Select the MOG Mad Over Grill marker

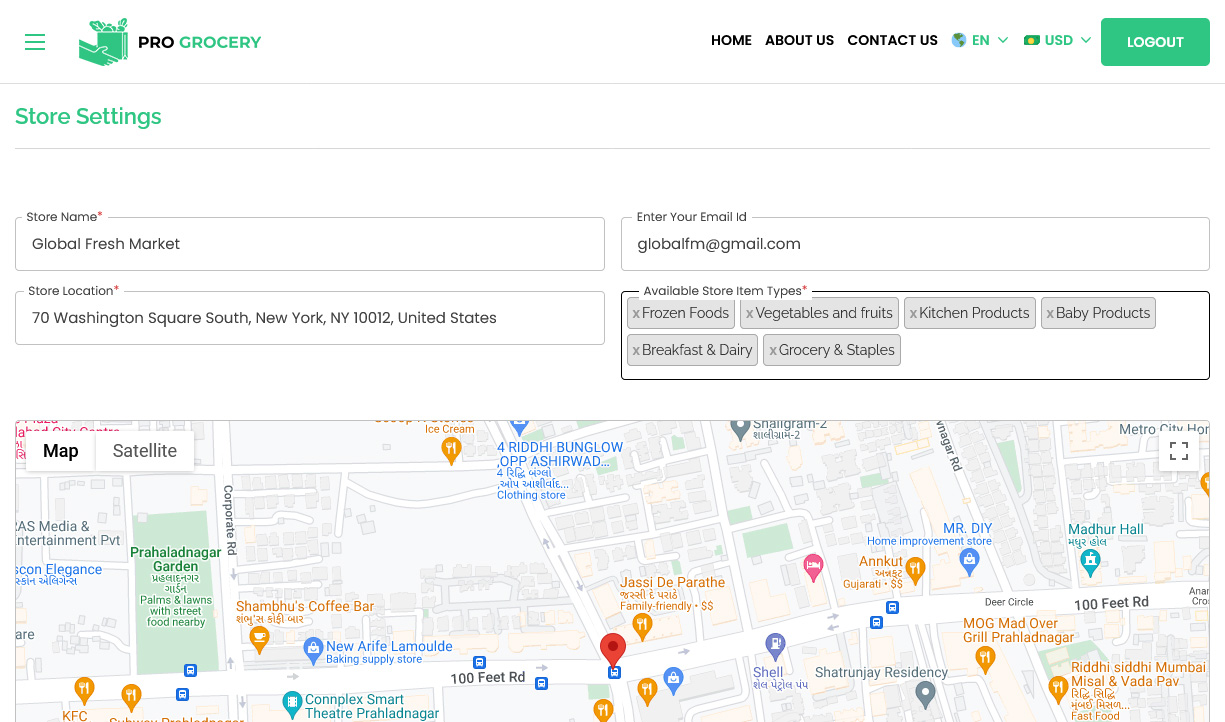pyautogui.click(x=985, y=658)
